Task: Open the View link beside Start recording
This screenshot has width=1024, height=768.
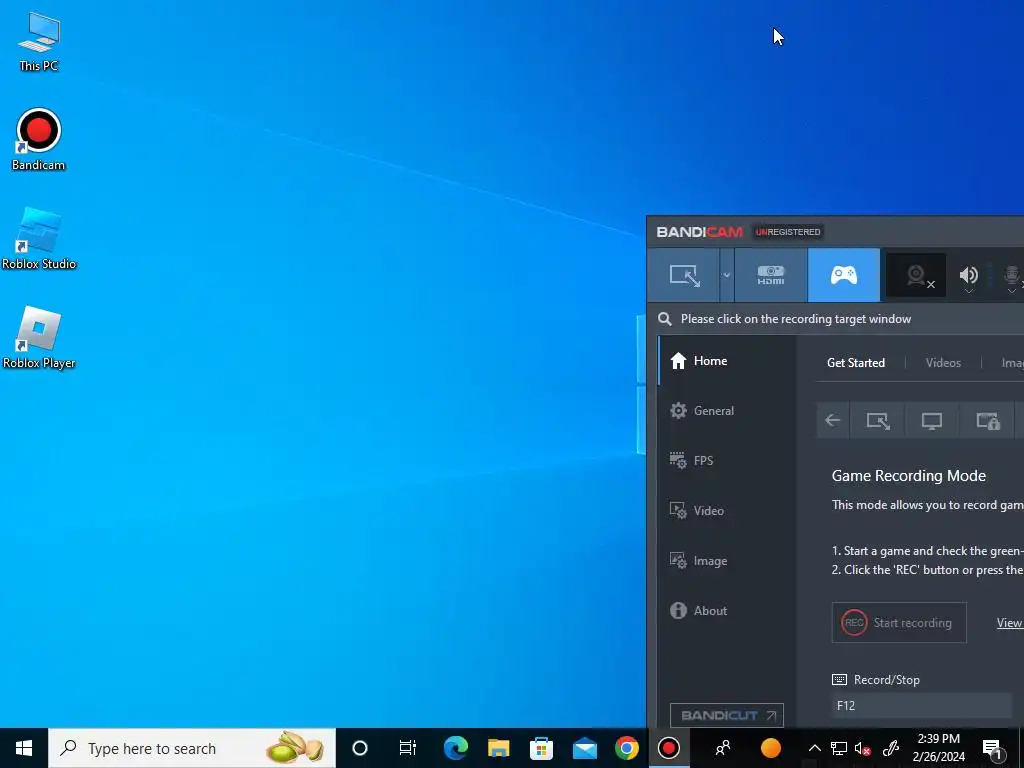Action: (x=1010, y=622)
